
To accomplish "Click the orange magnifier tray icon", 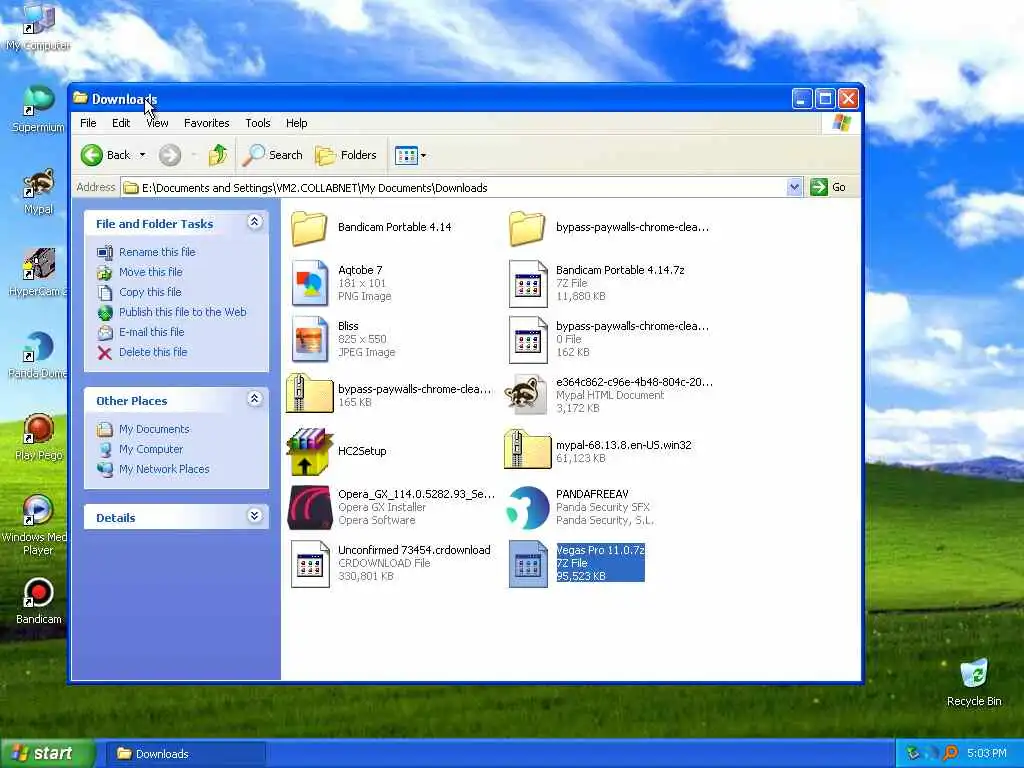I will coord(951,754).
